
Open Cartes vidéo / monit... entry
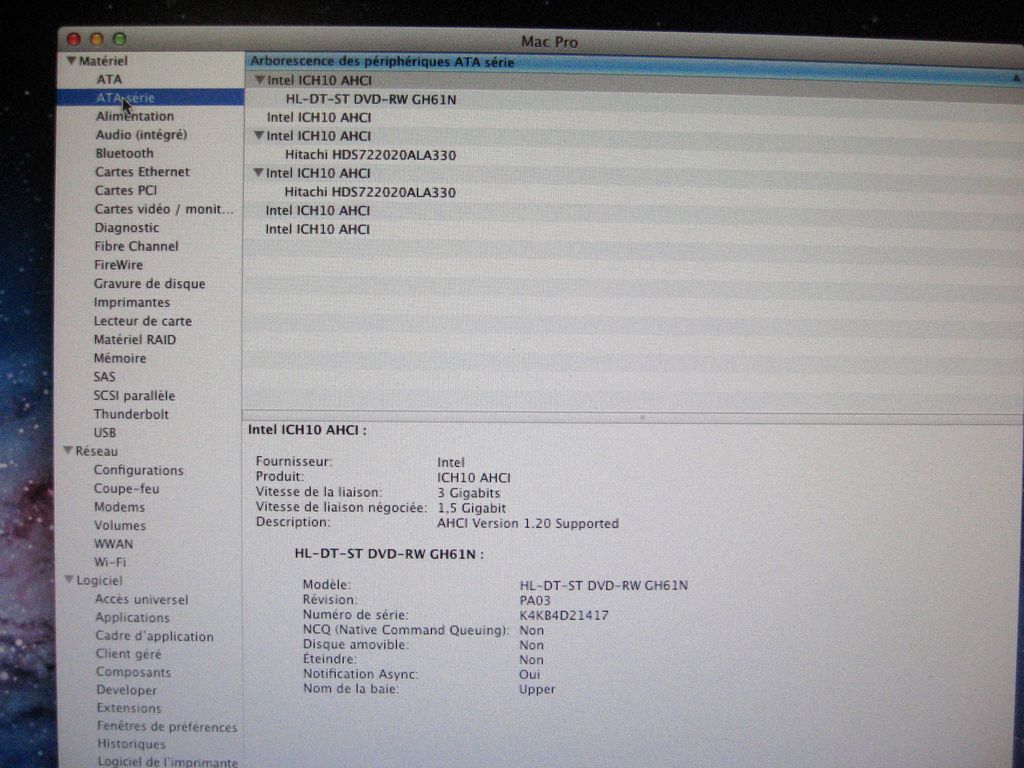[x=163, y=209]
